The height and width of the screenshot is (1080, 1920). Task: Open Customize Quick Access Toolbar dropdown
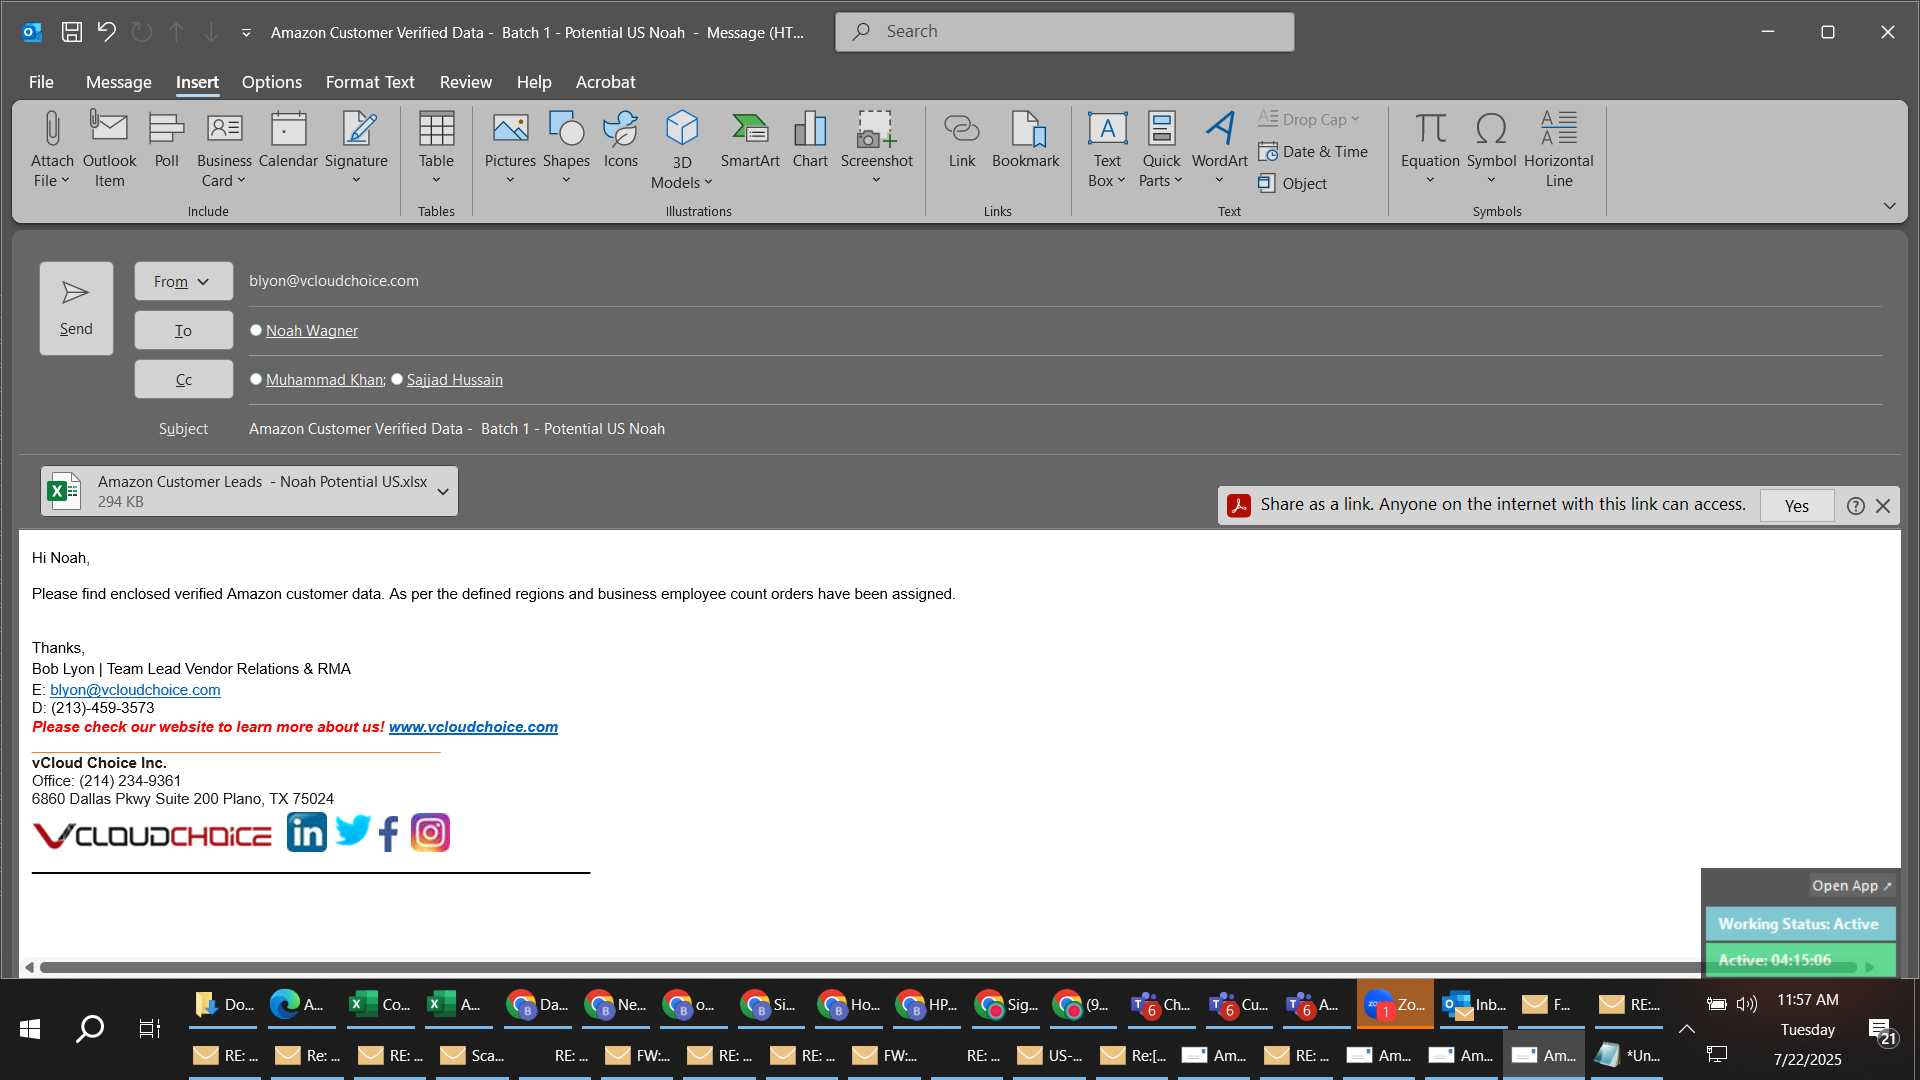tap(246, 33)
